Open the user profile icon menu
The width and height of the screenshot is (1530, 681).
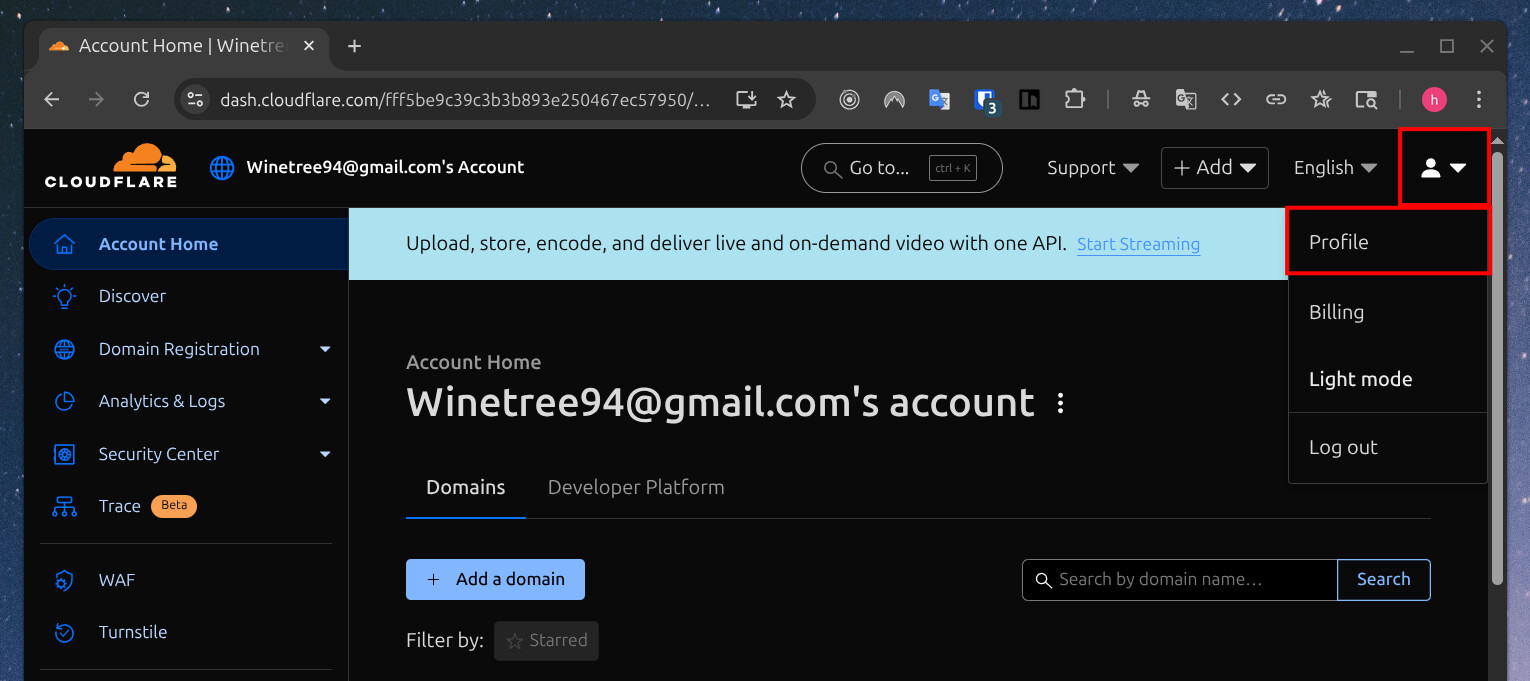[x=1443, y=168]
